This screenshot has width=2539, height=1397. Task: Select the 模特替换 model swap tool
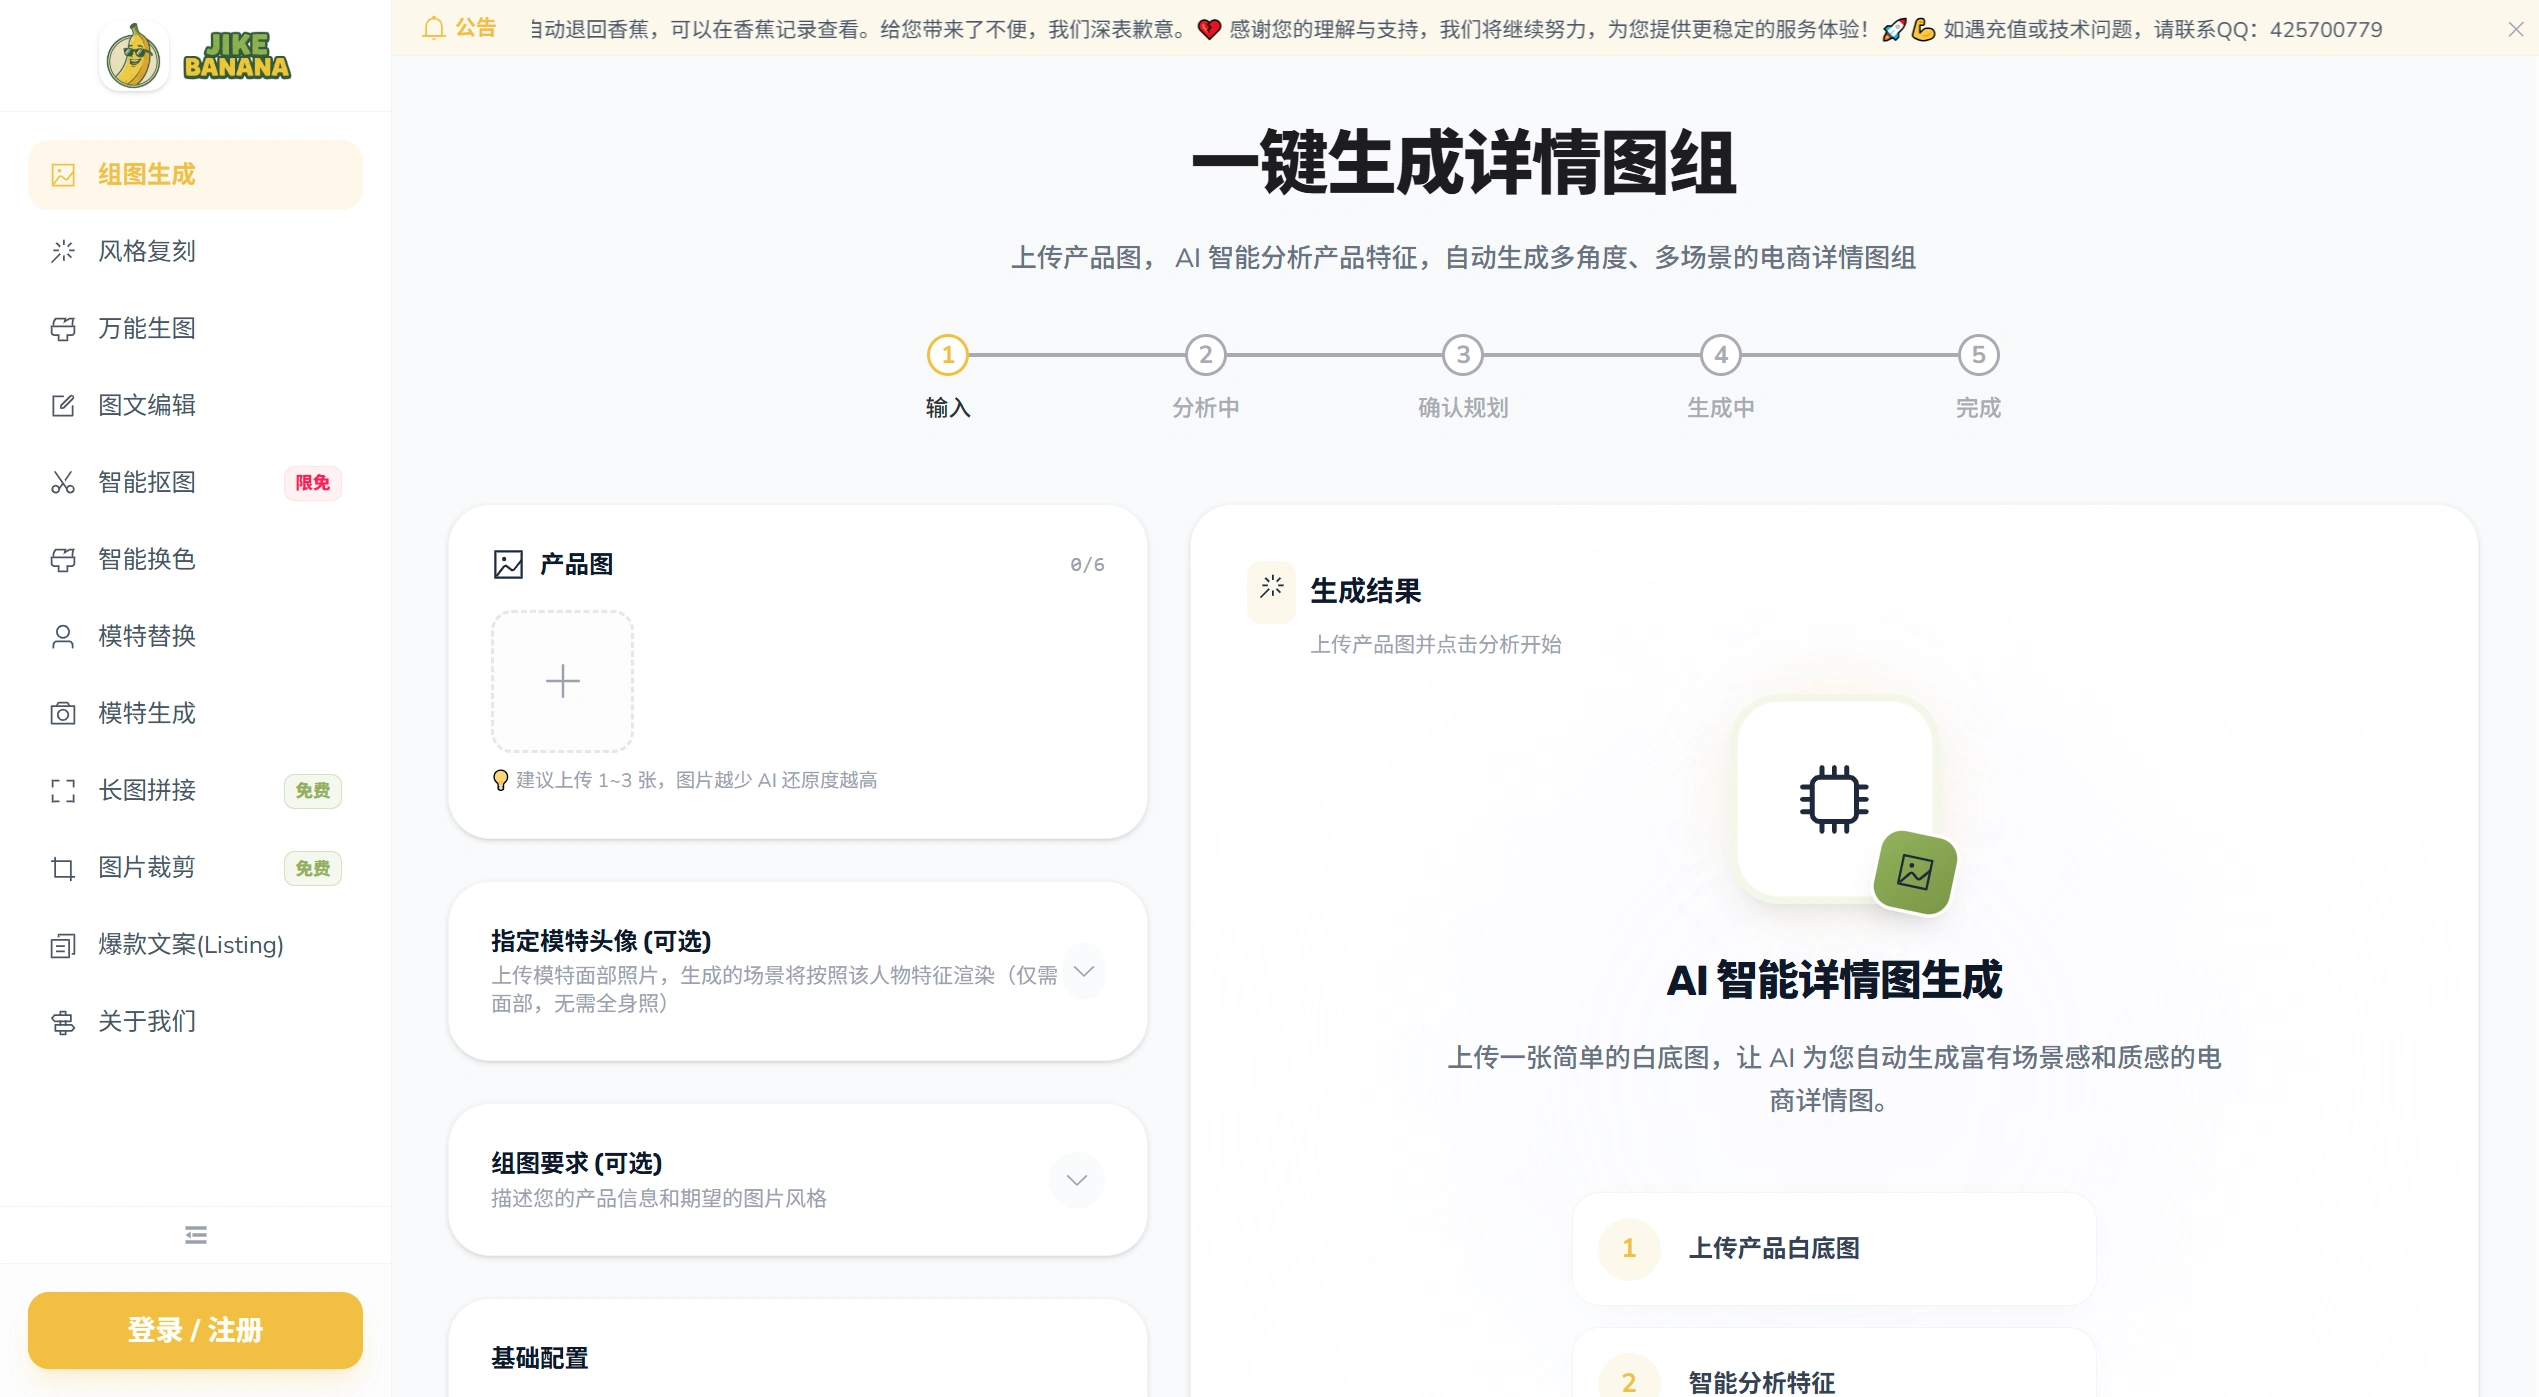(x=146, y=636)
